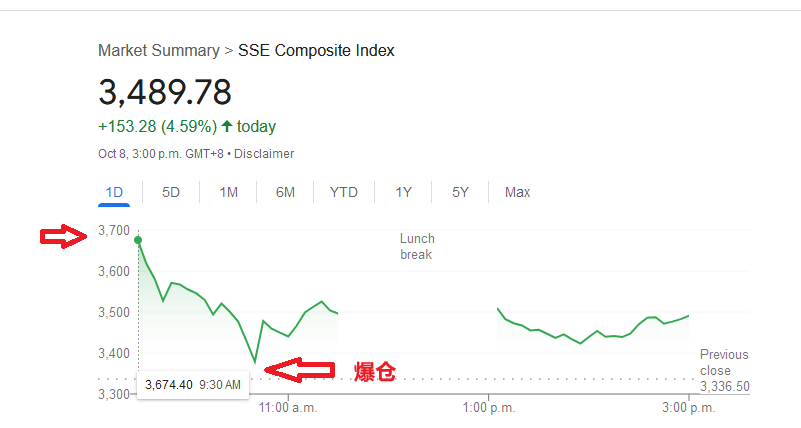Switch to the 5D chart tab
This screenshot has height=428, width=801.
171,192
